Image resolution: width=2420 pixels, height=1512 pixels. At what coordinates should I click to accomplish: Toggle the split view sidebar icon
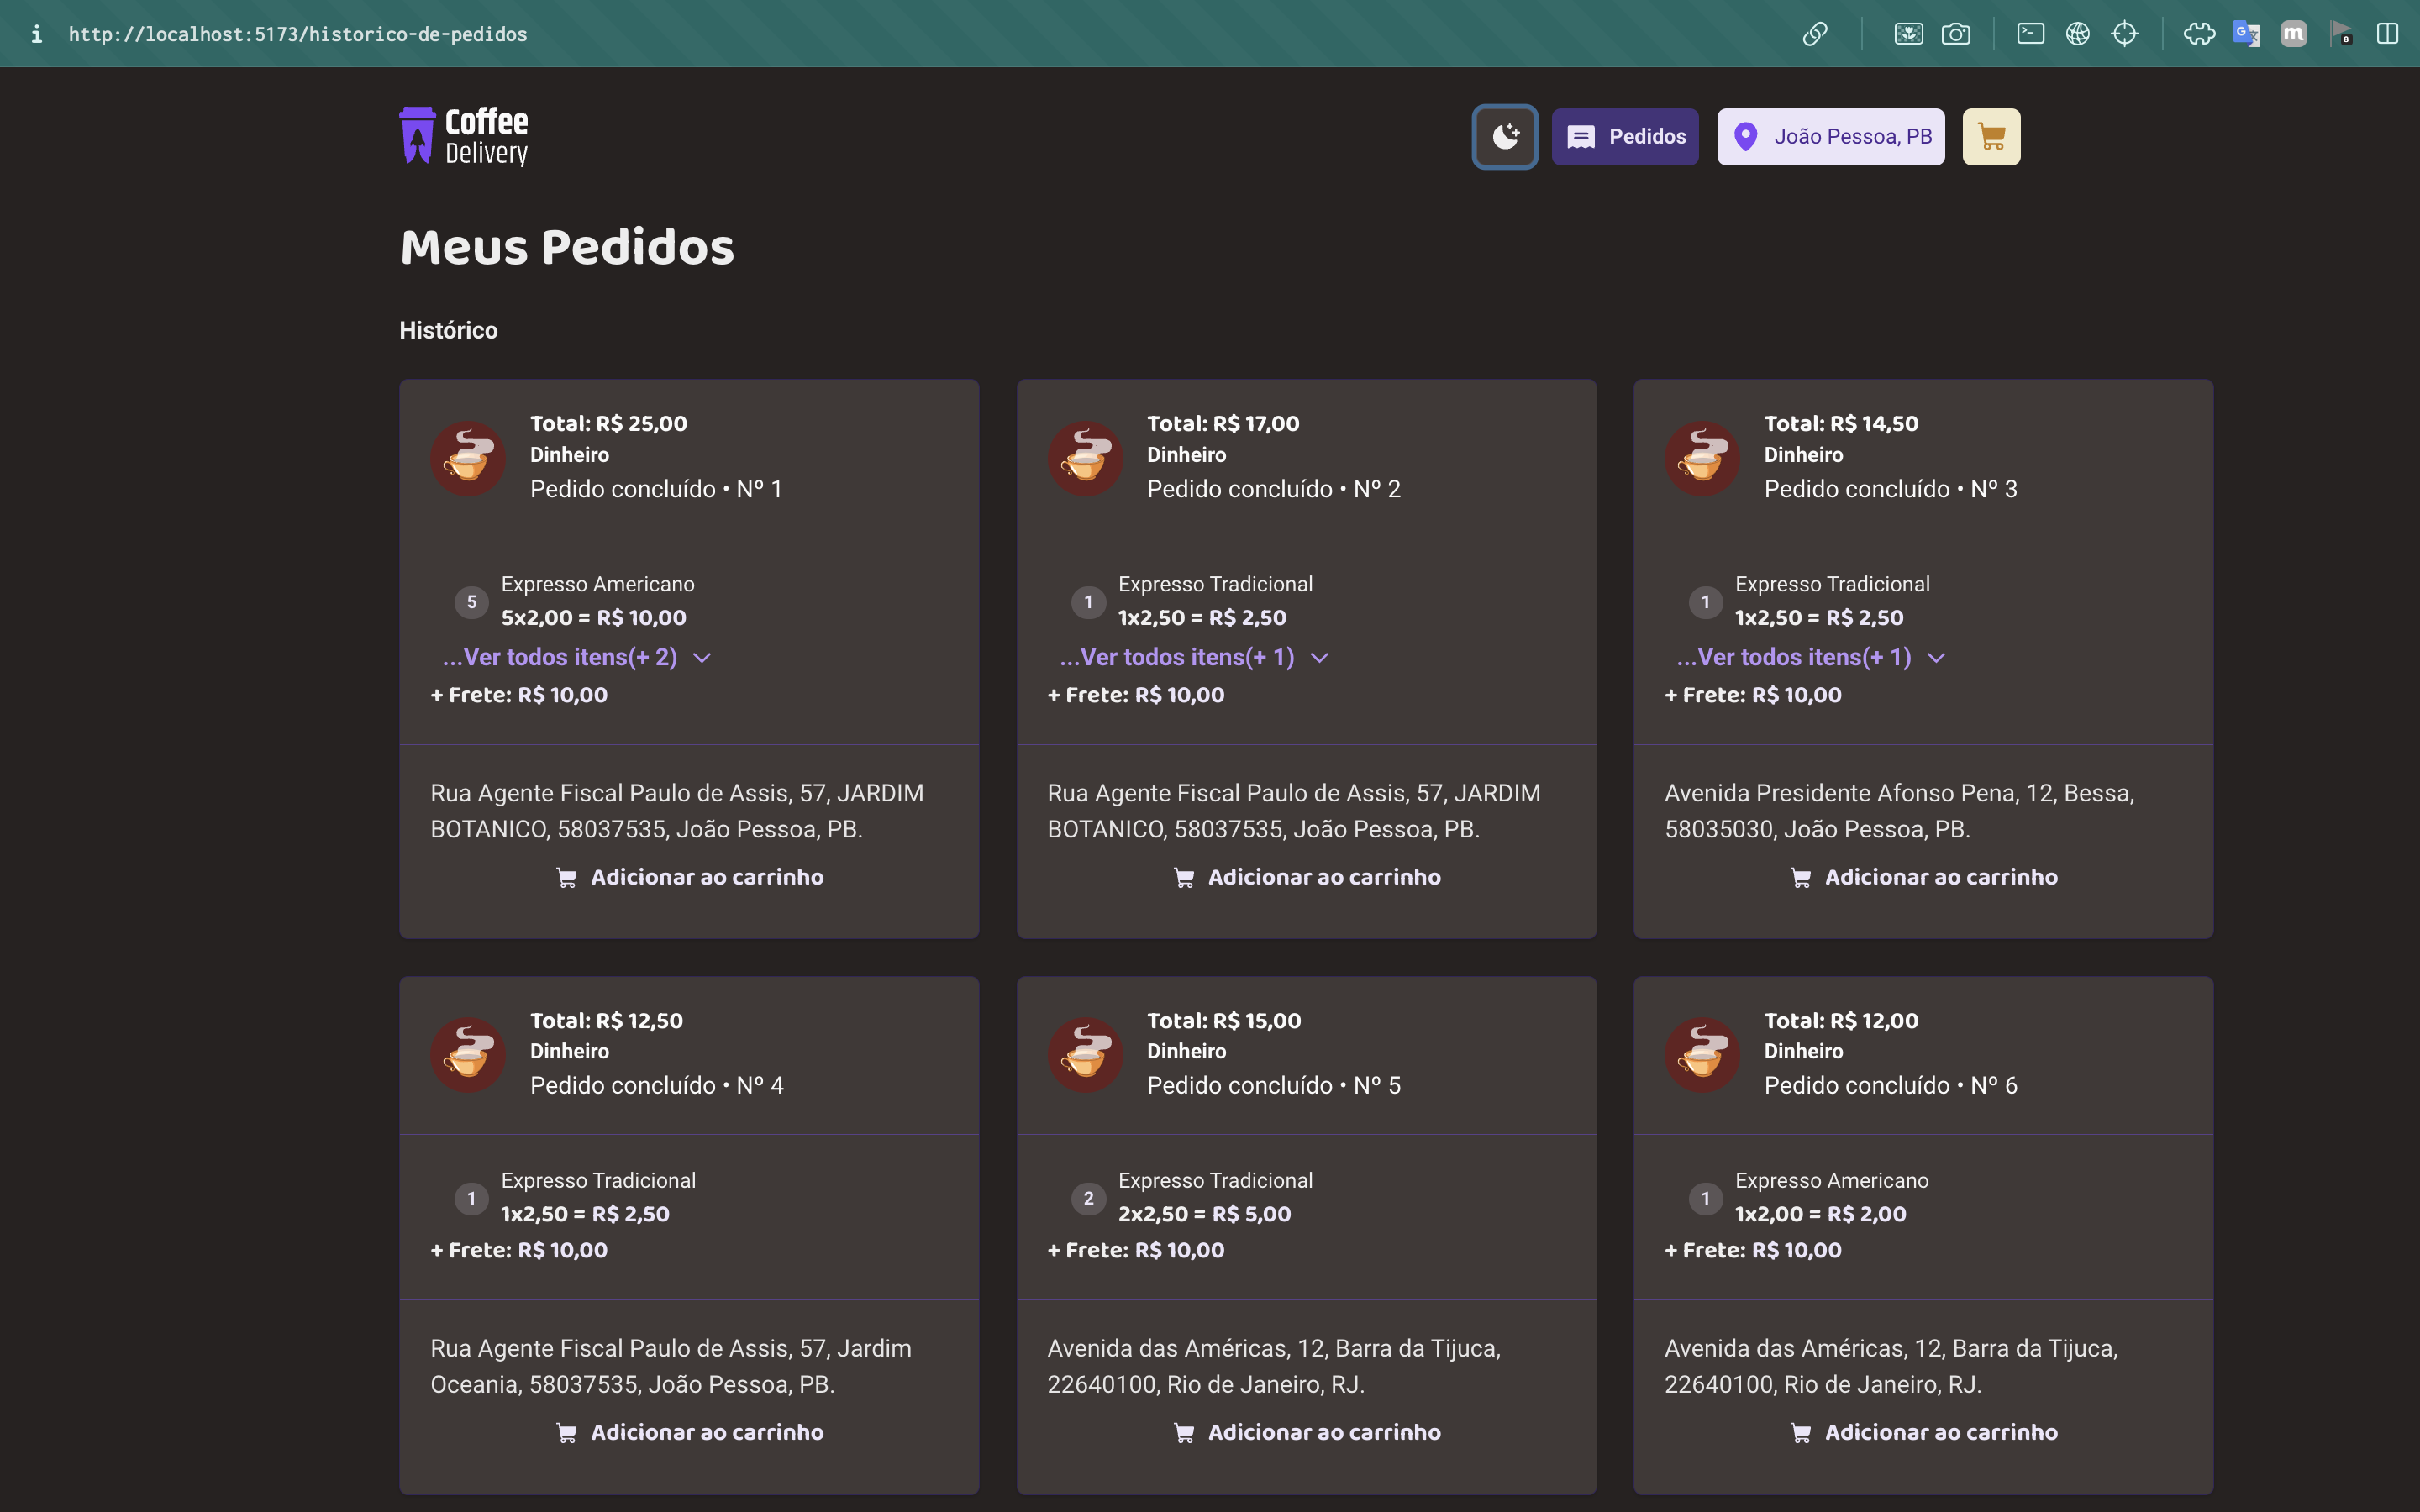click(2387, 34)
